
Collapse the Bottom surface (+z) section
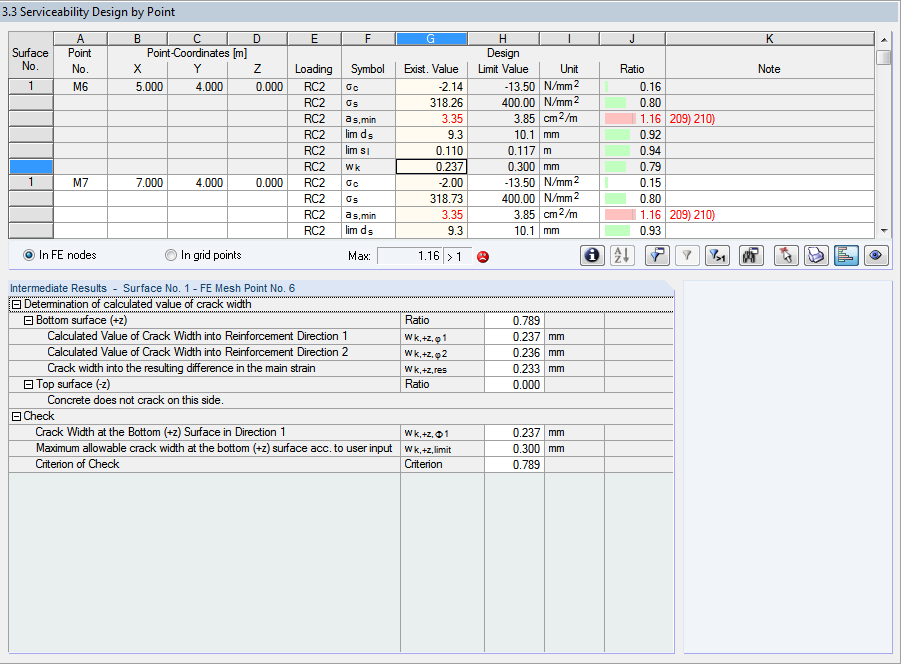(27, 320)
